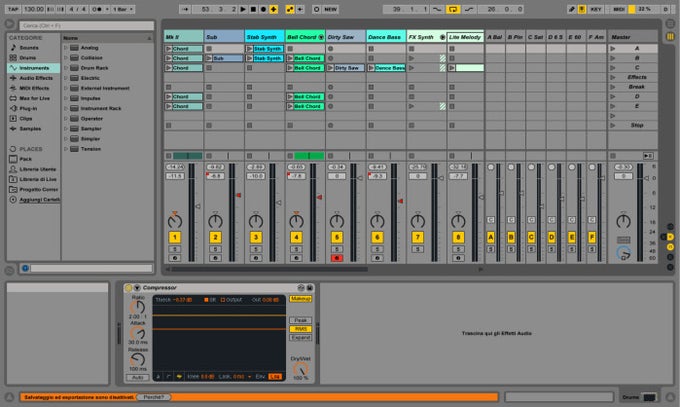Click the NEW scene capture button
680x407 pixels.
[330, 9]
